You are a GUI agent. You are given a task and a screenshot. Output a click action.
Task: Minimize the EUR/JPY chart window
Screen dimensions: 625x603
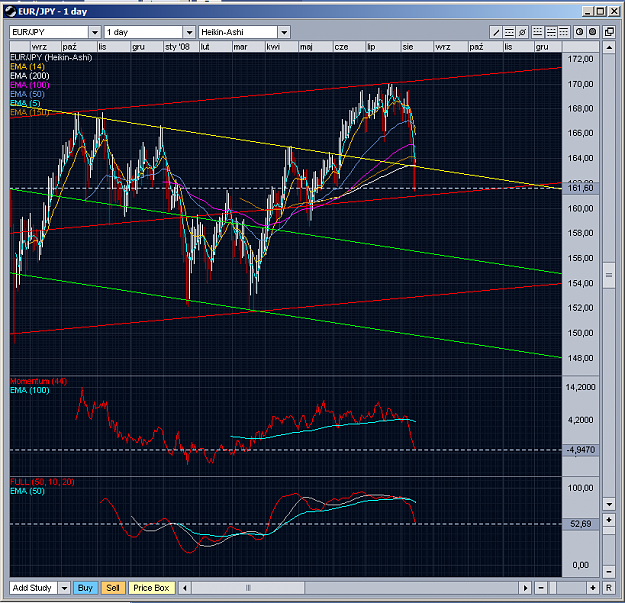click(x=588, y=12)
